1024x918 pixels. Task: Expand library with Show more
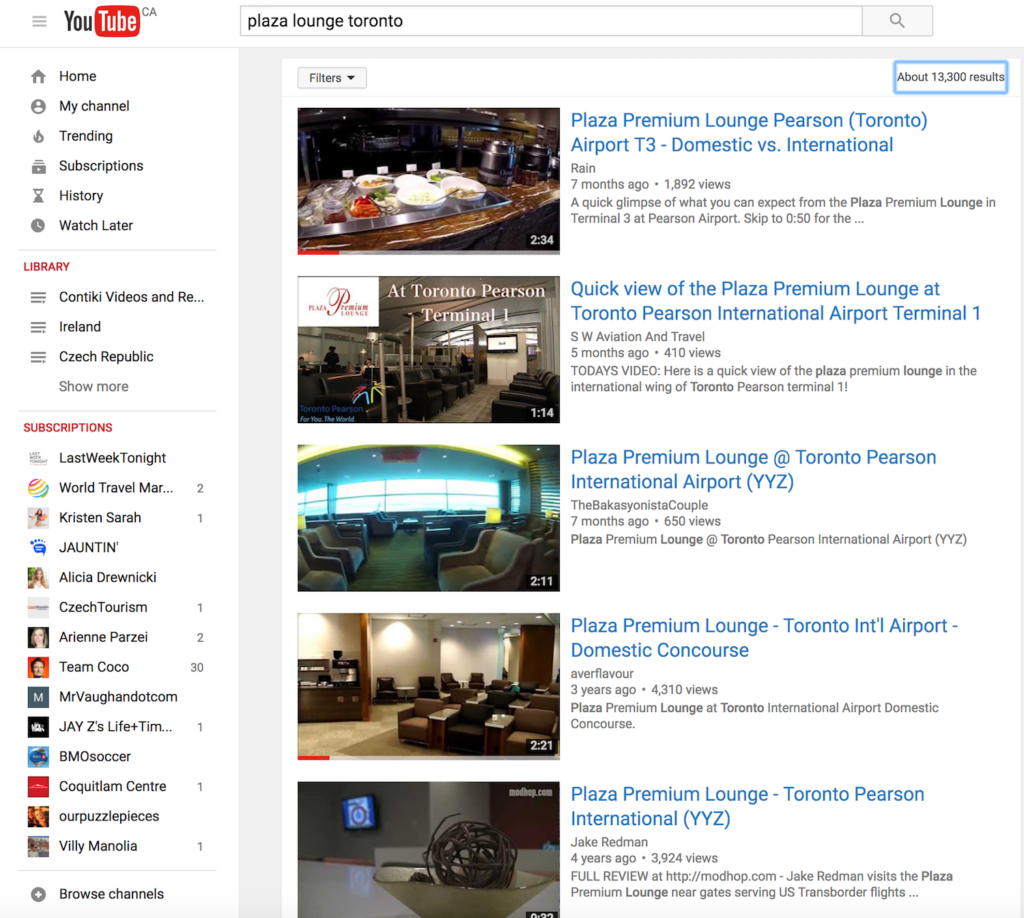pos(93,387)
